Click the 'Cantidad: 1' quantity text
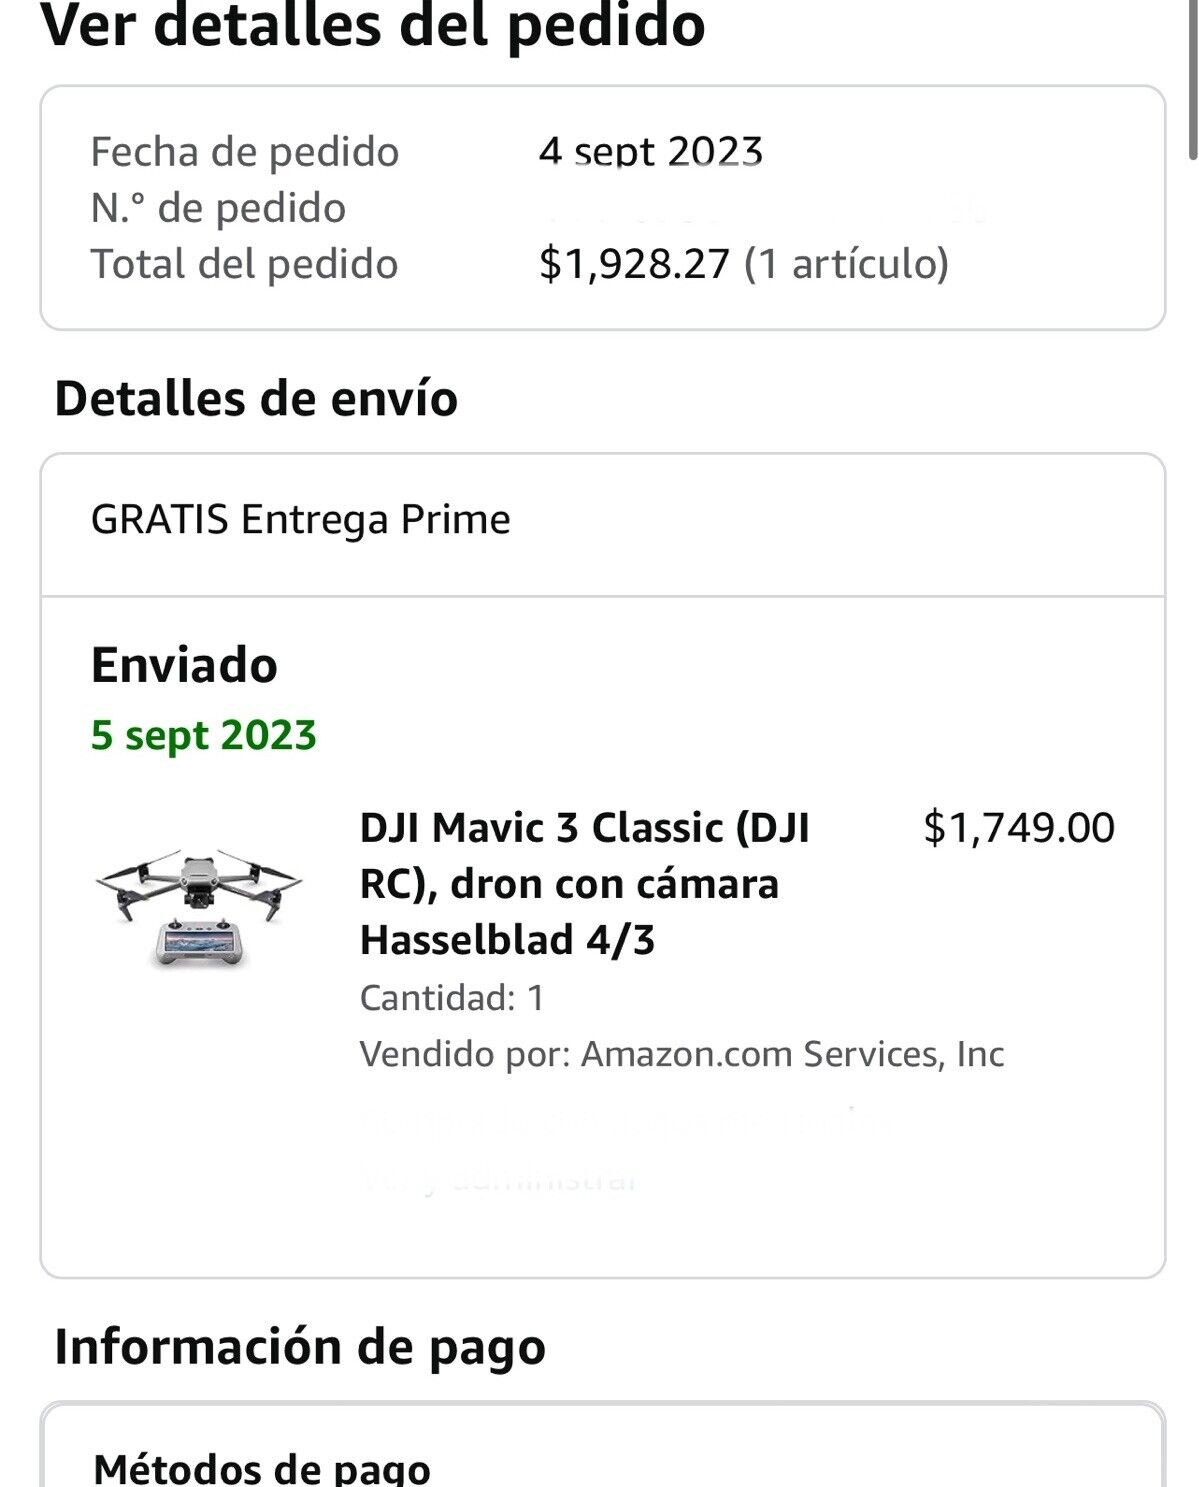 point(452,998)
